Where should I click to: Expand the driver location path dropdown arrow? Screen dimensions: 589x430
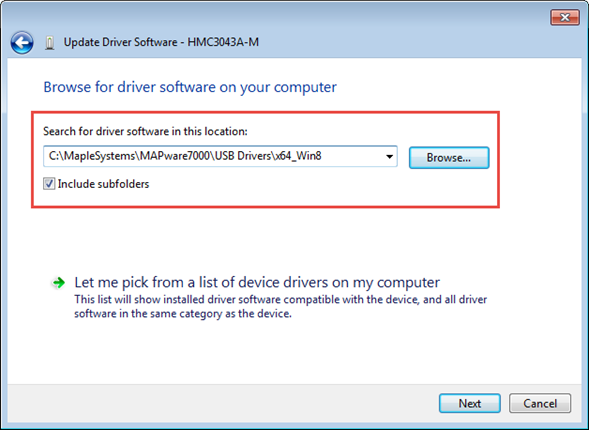(390, 157)
